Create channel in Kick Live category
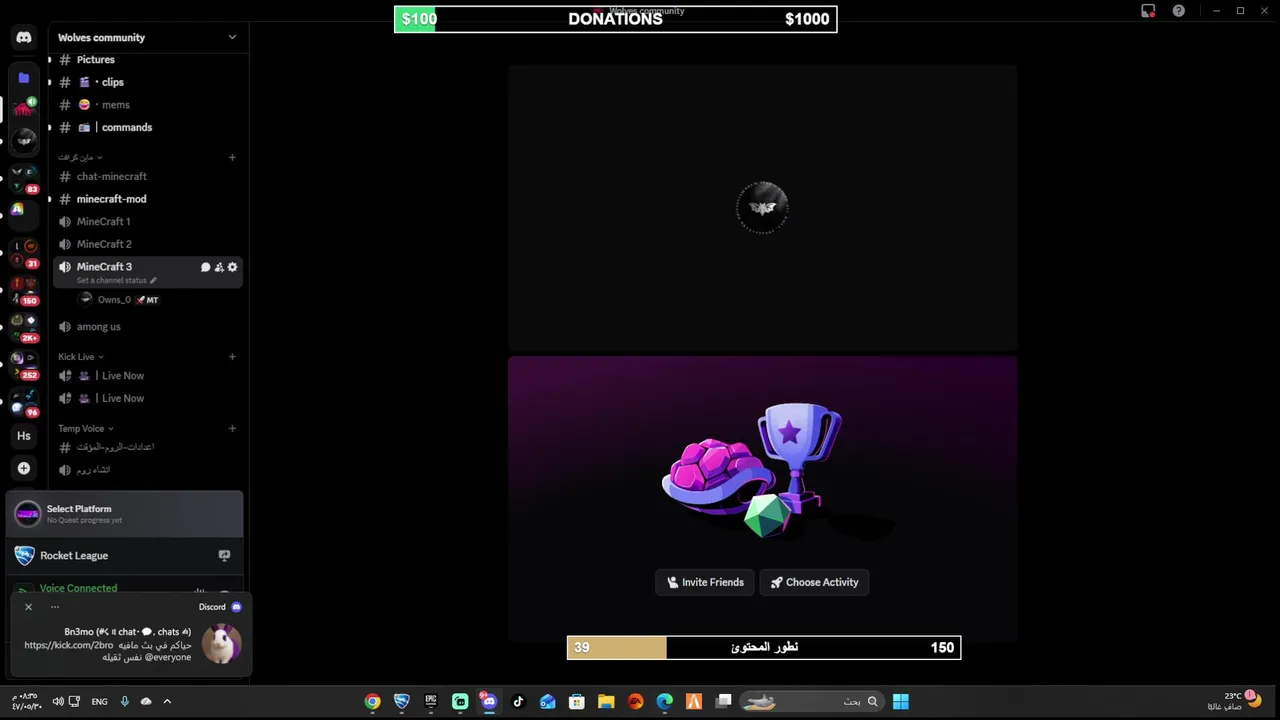 pyautogui.click(x=232, y=357)
